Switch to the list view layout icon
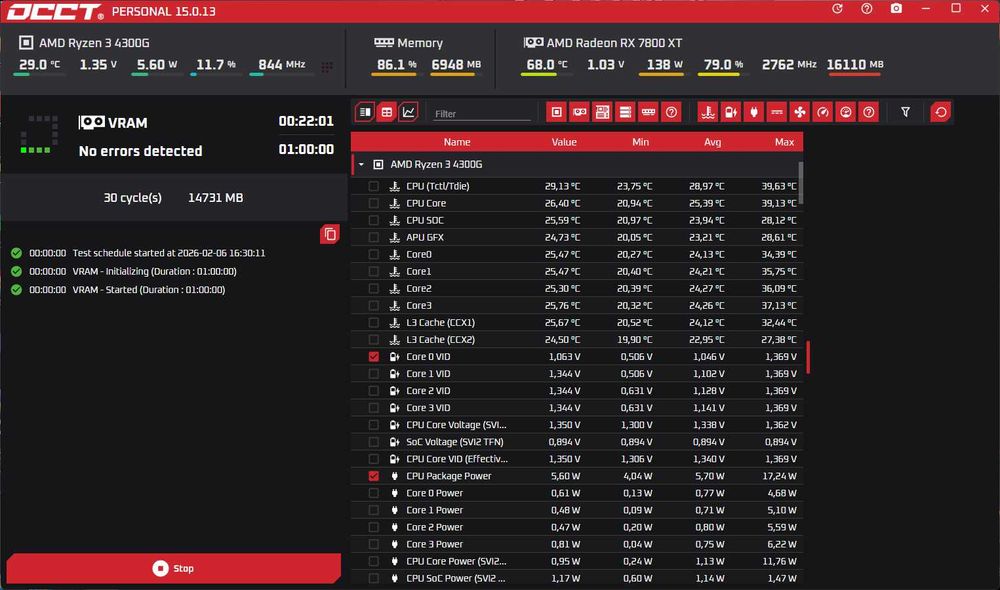Screen dimensions: 1000x590 pyautogui.click(x=365, y=112)
